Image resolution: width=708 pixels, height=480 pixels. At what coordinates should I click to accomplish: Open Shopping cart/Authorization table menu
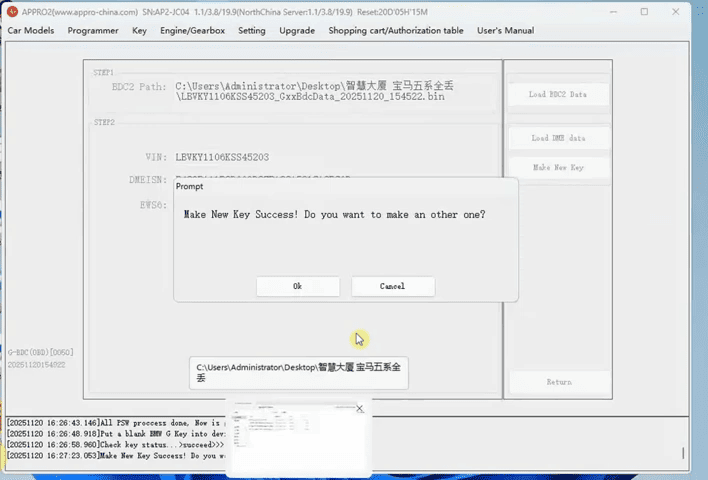395,31
